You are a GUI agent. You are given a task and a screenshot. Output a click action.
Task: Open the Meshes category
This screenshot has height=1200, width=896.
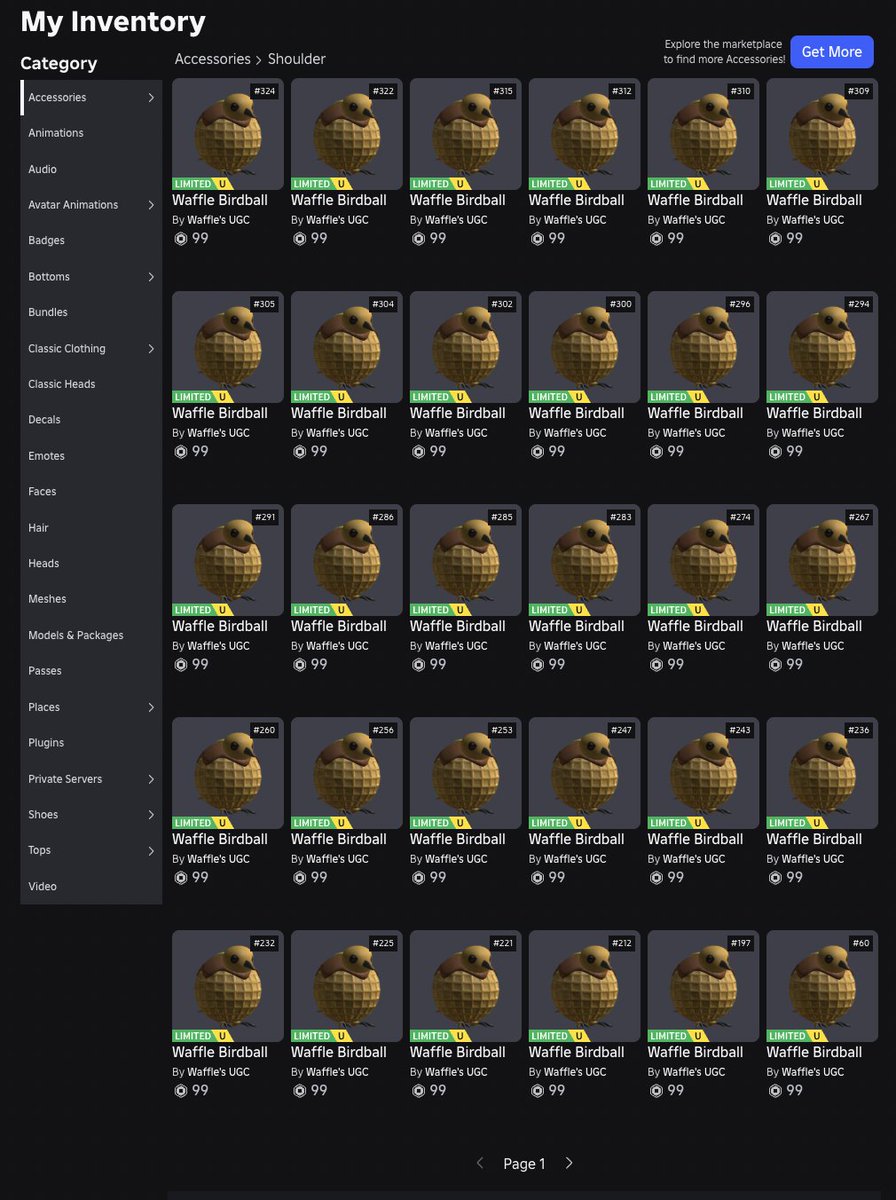pos(91,599)
